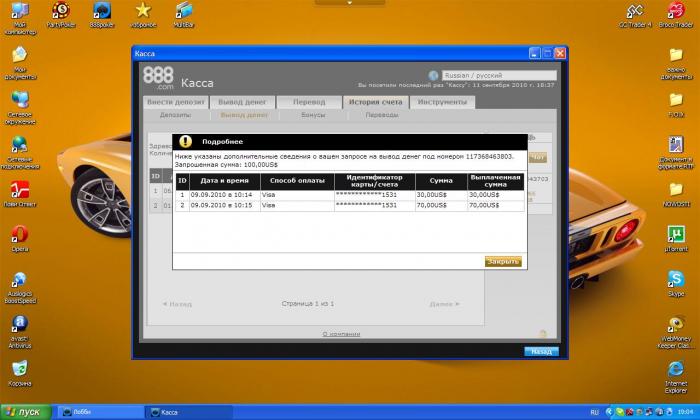Open Сетевое окружение desktop icon

tap(20, 108)
